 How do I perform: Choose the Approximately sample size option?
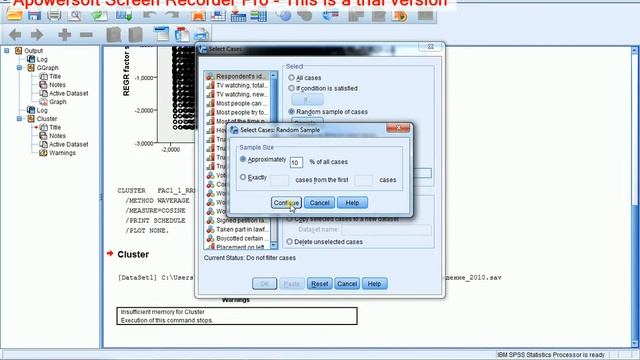coord(243,159)
